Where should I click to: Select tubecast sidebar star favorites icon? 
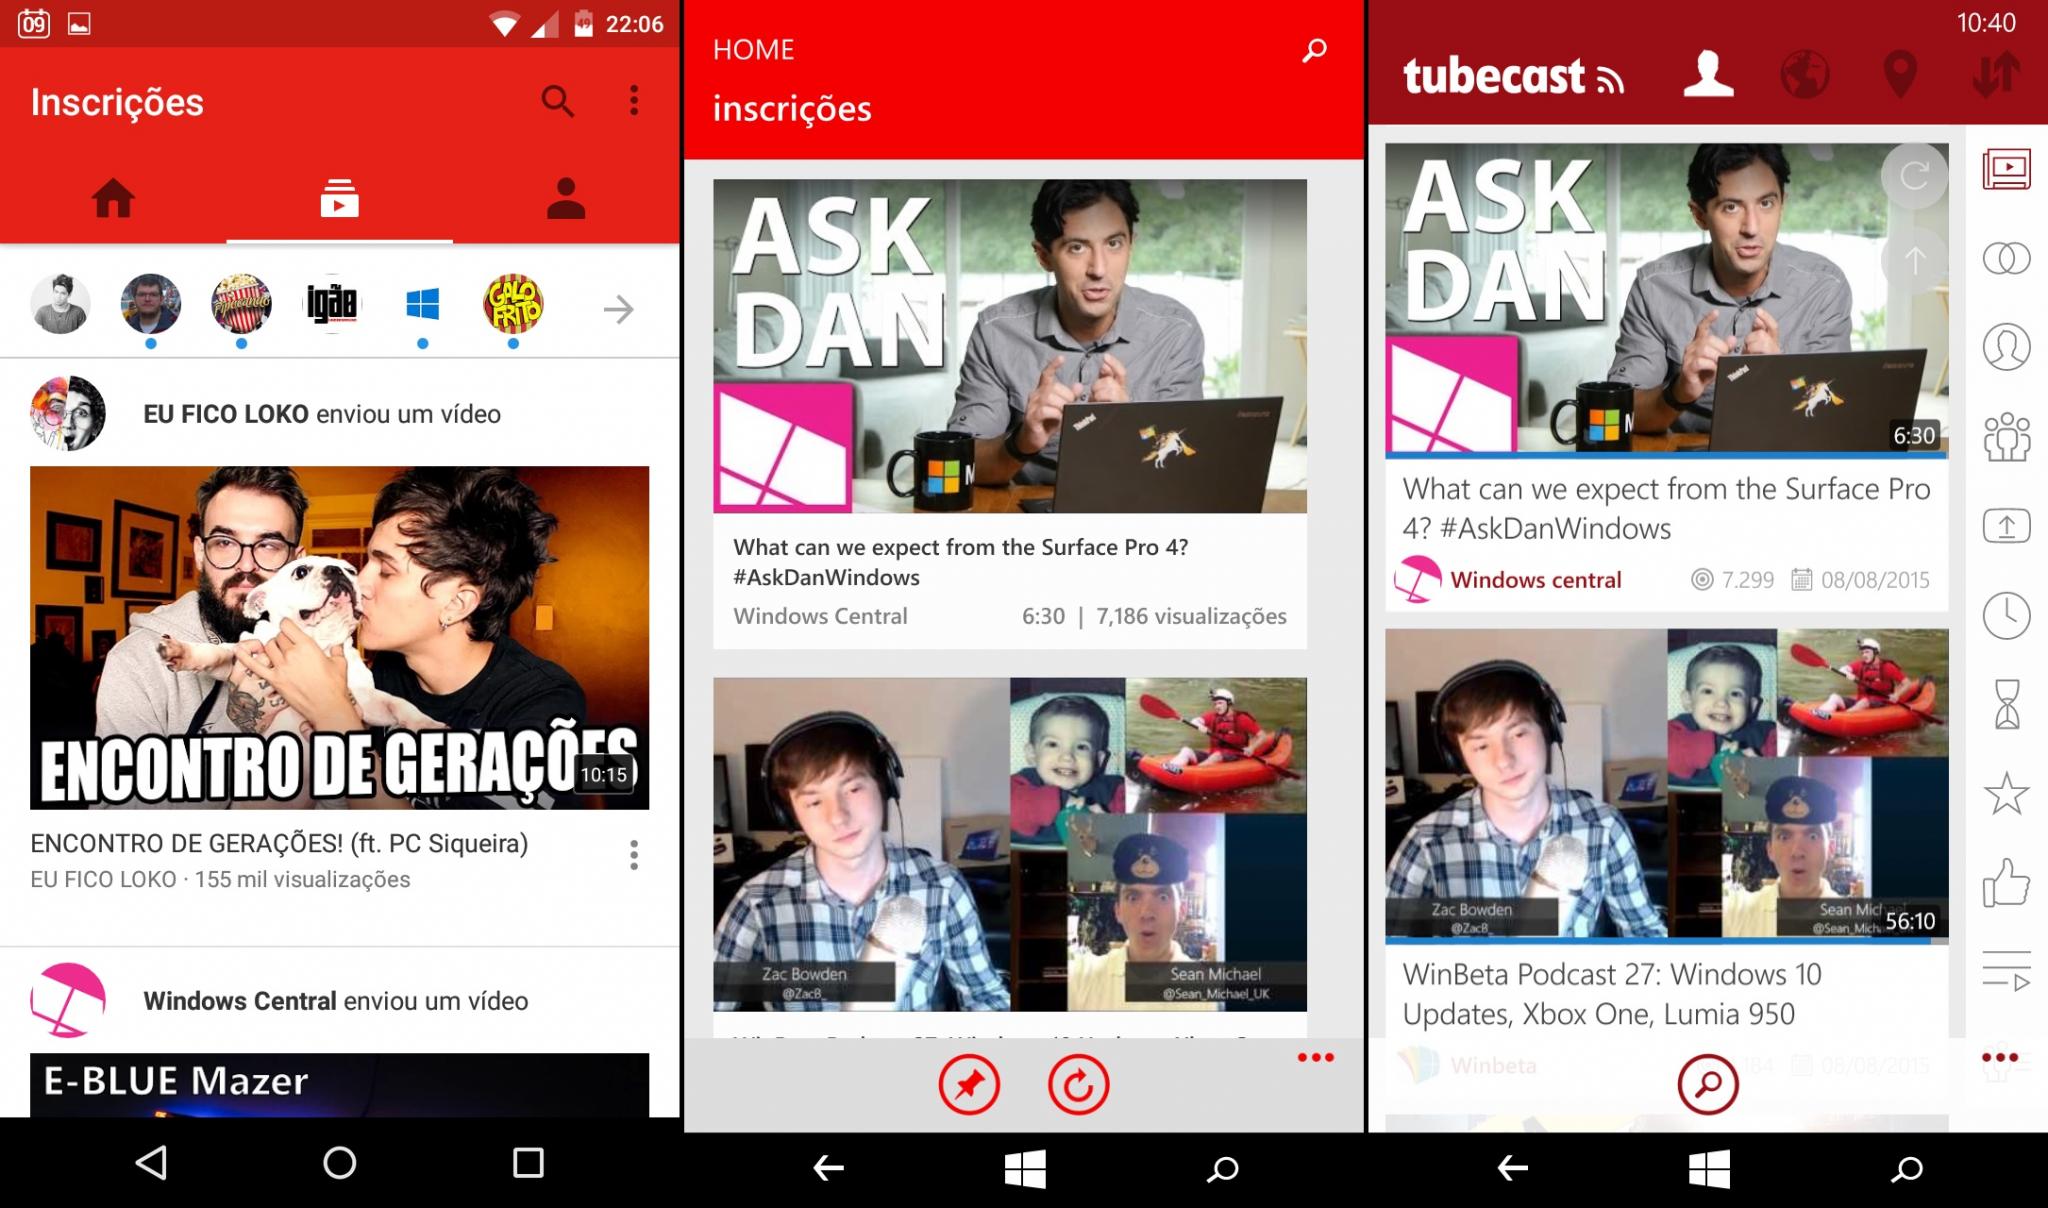2006,794
